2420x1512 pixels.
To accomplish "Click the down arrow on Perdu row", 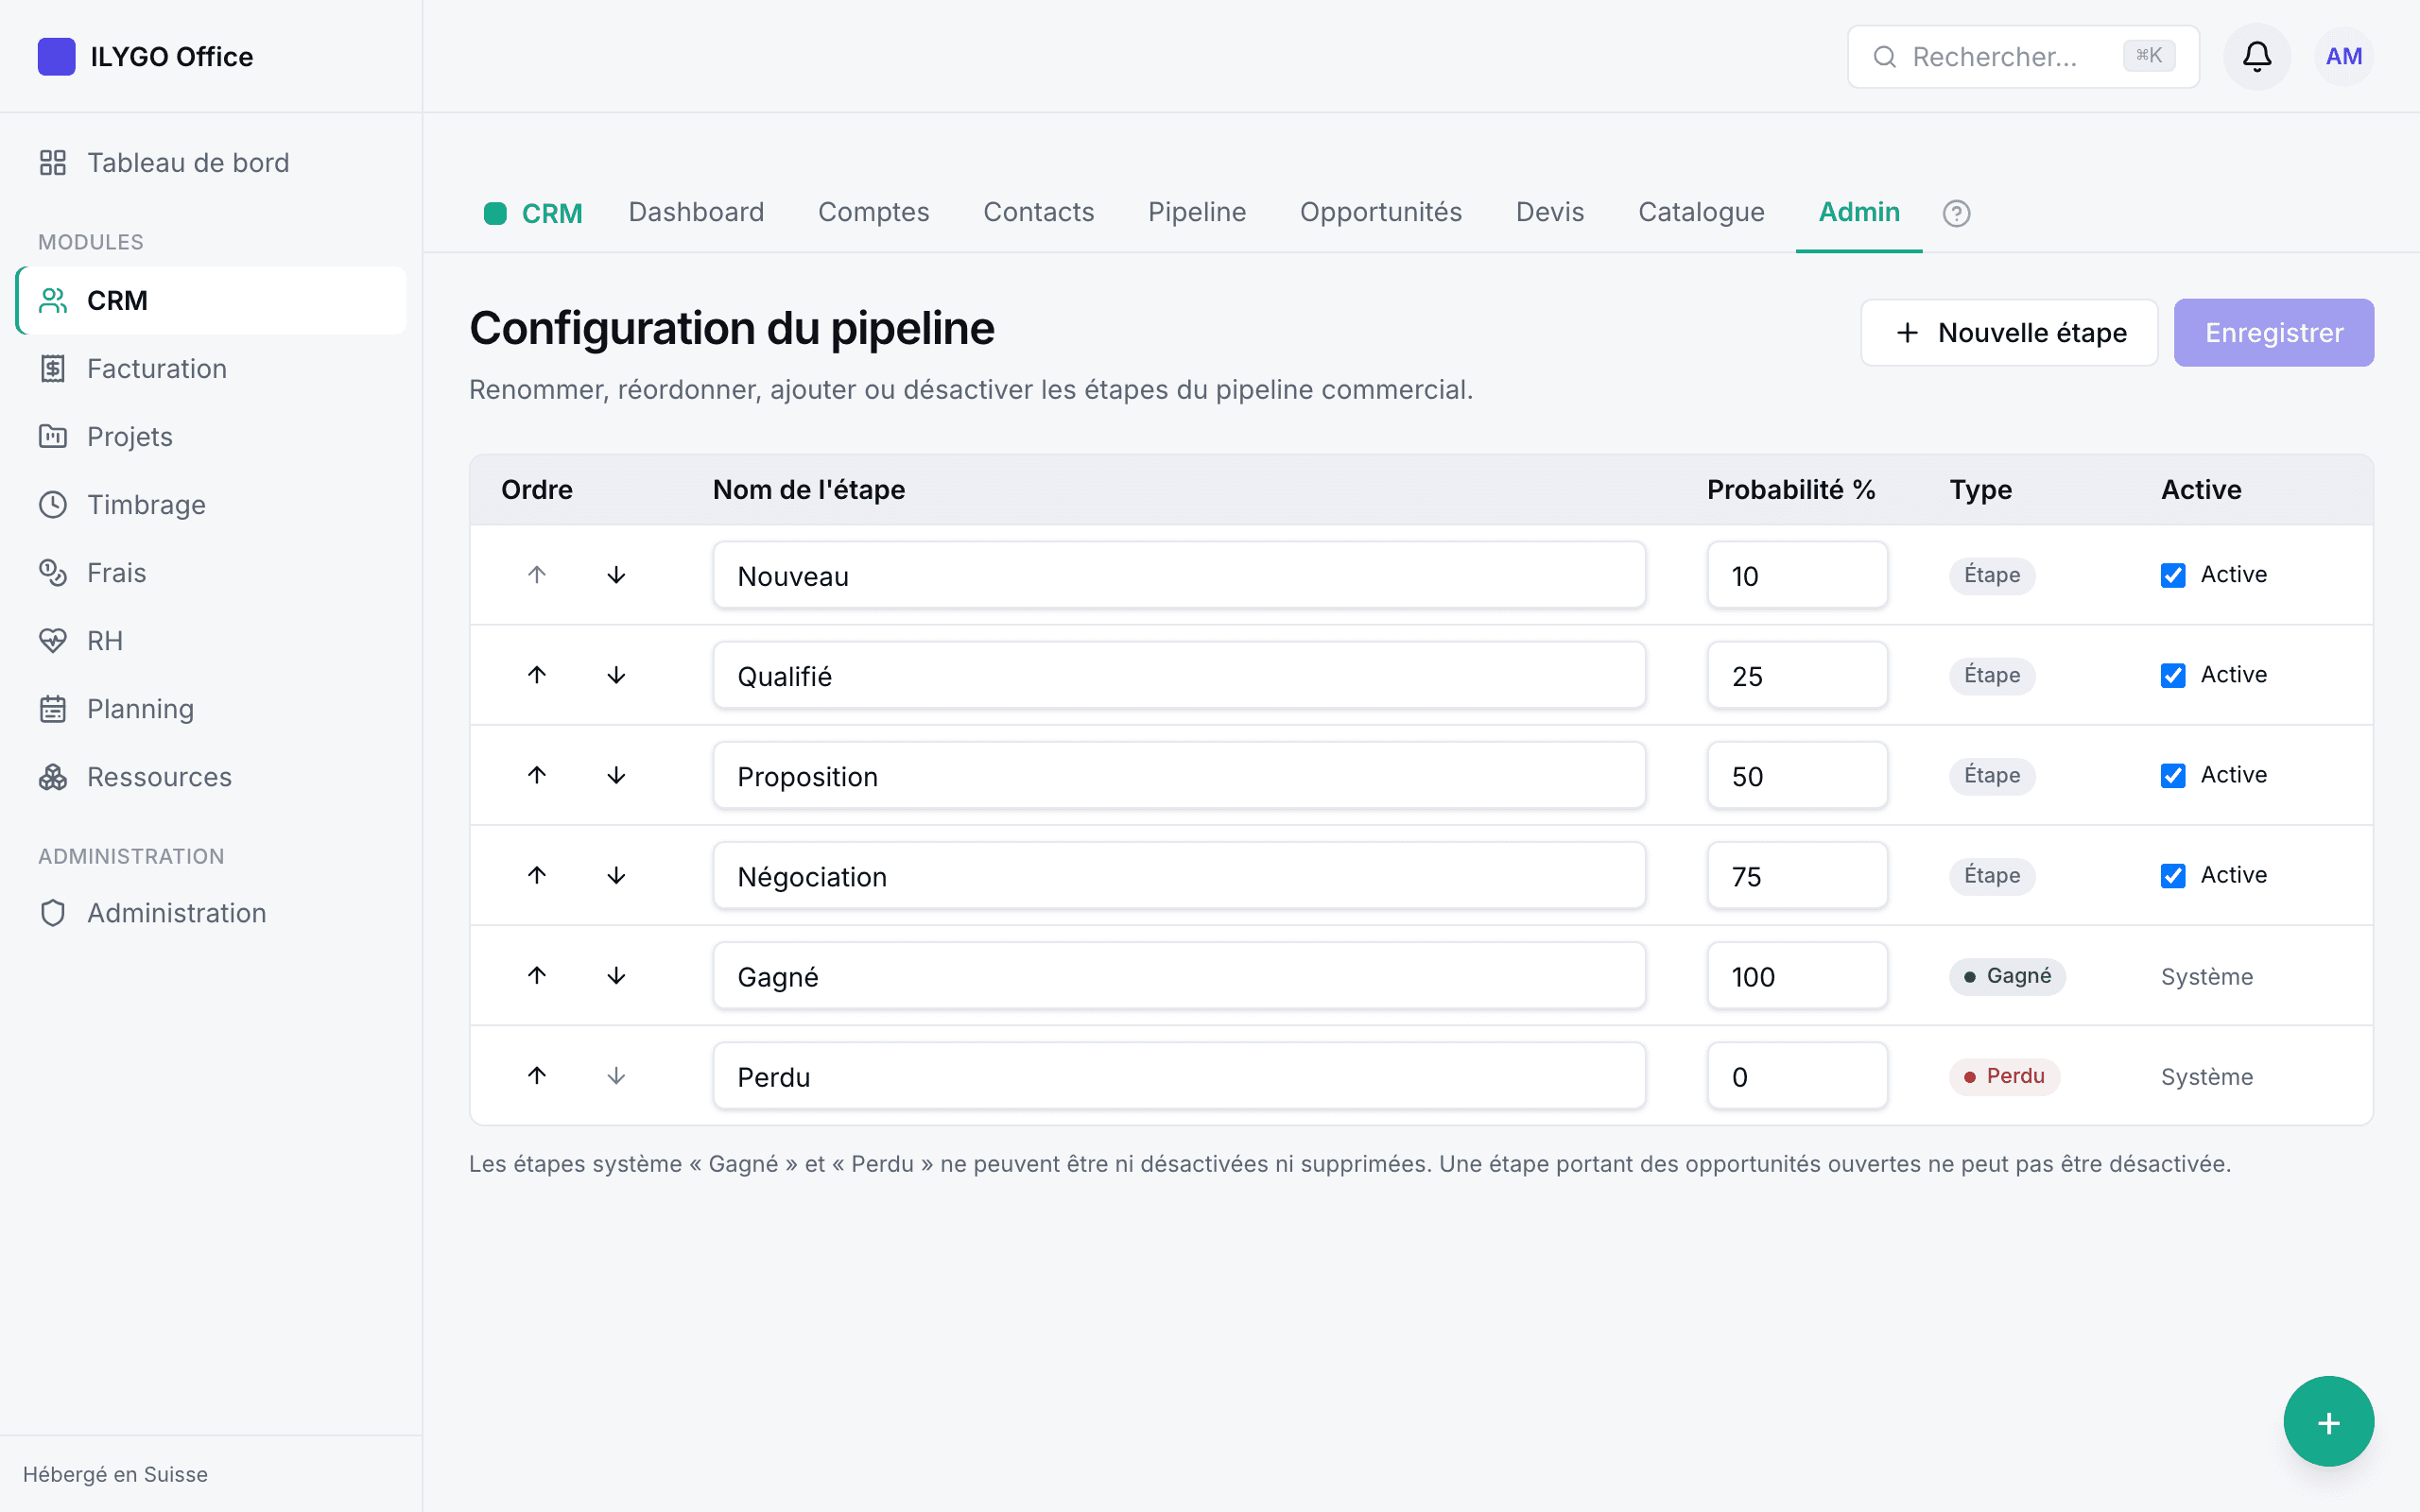I will coord(616,1075).
